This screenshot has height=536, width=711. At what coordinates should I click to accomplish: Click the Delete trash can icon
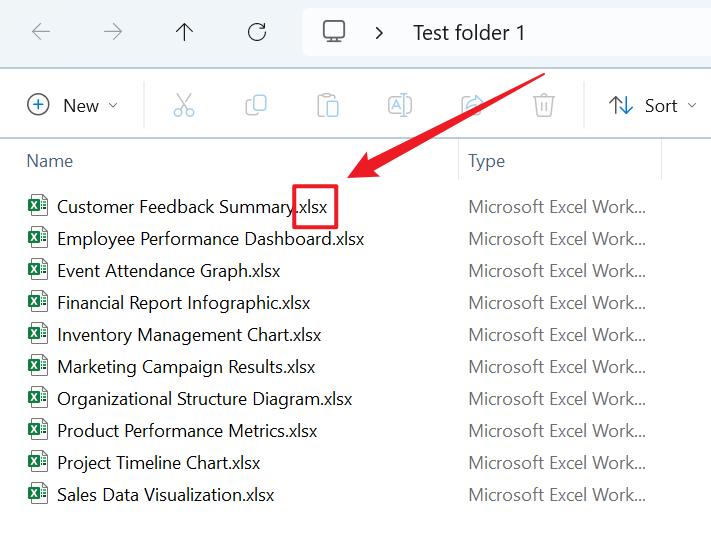pos(543,105)
